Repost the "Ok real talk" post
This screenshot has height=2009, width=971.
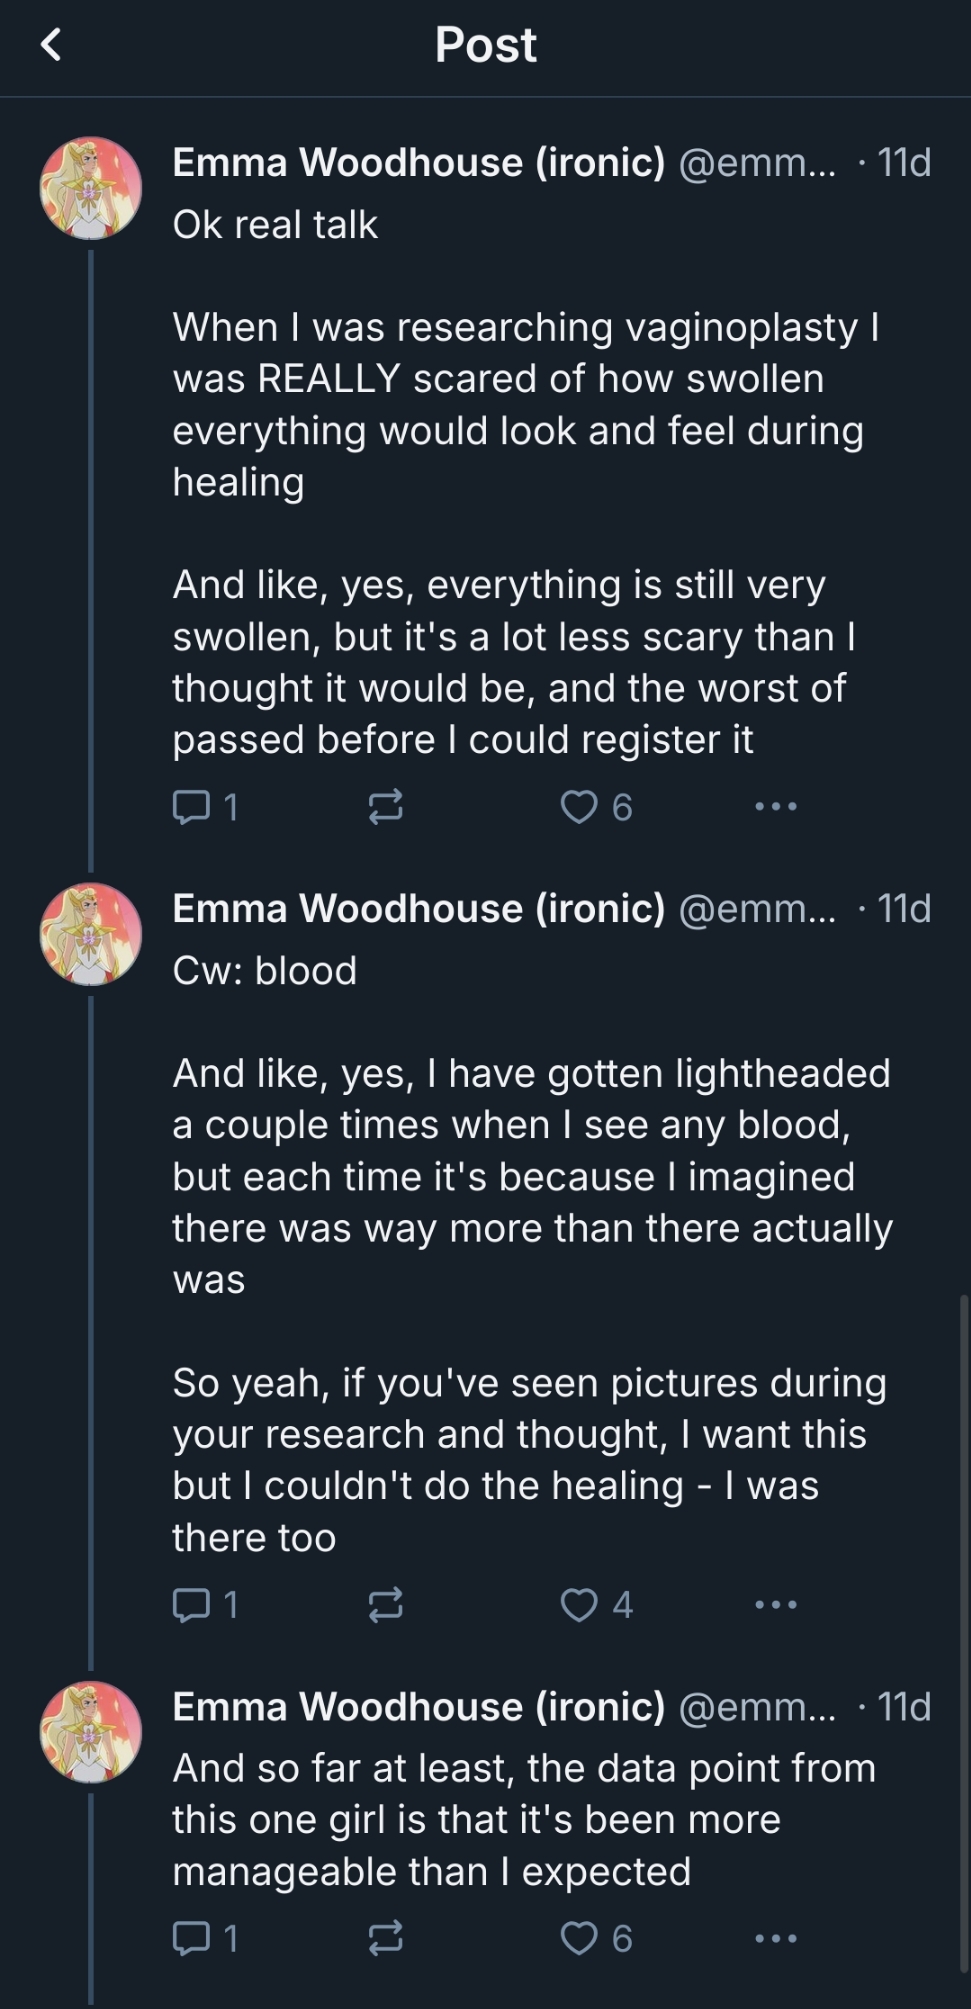click(x=385, y=806)
